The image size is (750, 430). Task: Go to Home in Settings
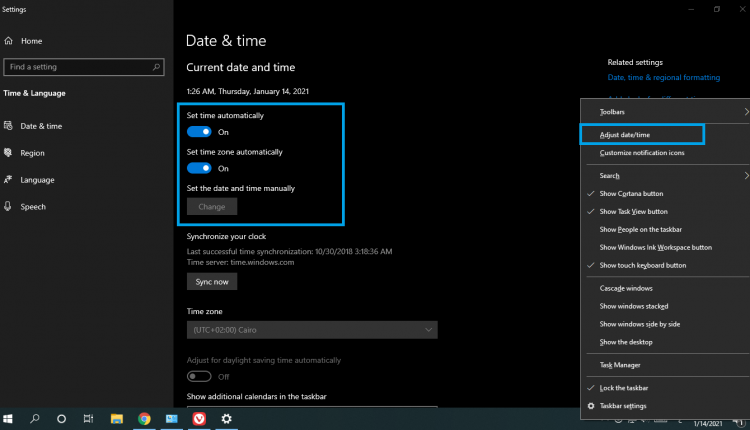coord(32,41)
